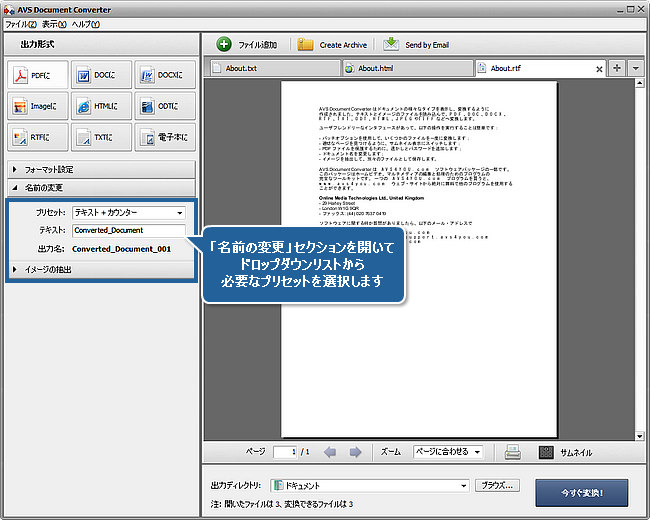Collapse 名前の変更 section
Viewport: 650px width, 520px height.
102,188
